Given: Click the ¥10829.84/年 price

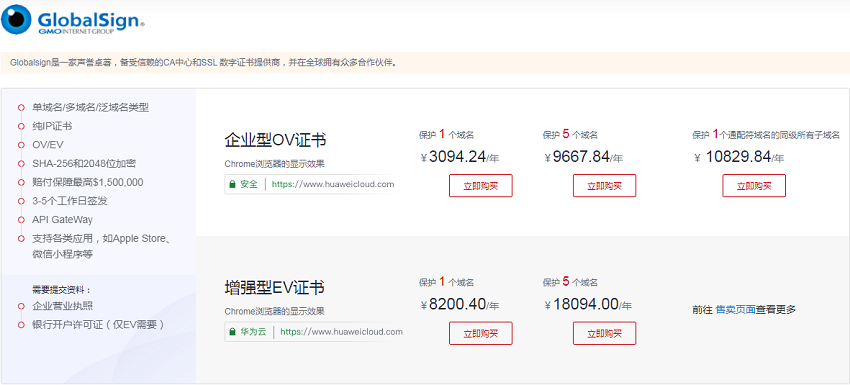Looking at the screenshot, I should (x=739, y=157).
